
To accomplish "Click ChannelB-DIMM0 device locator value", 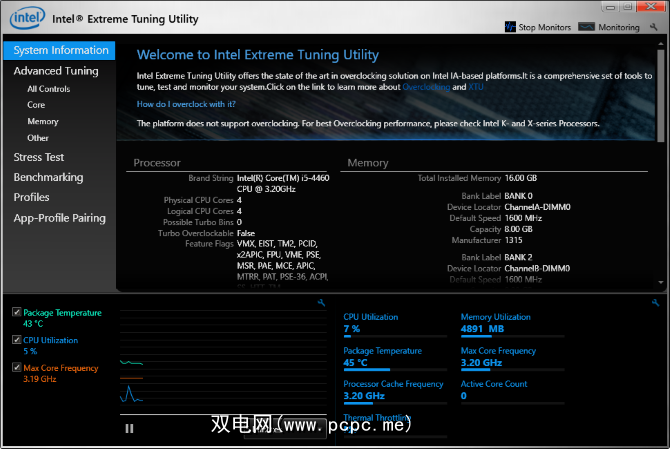I will point(537,268).
